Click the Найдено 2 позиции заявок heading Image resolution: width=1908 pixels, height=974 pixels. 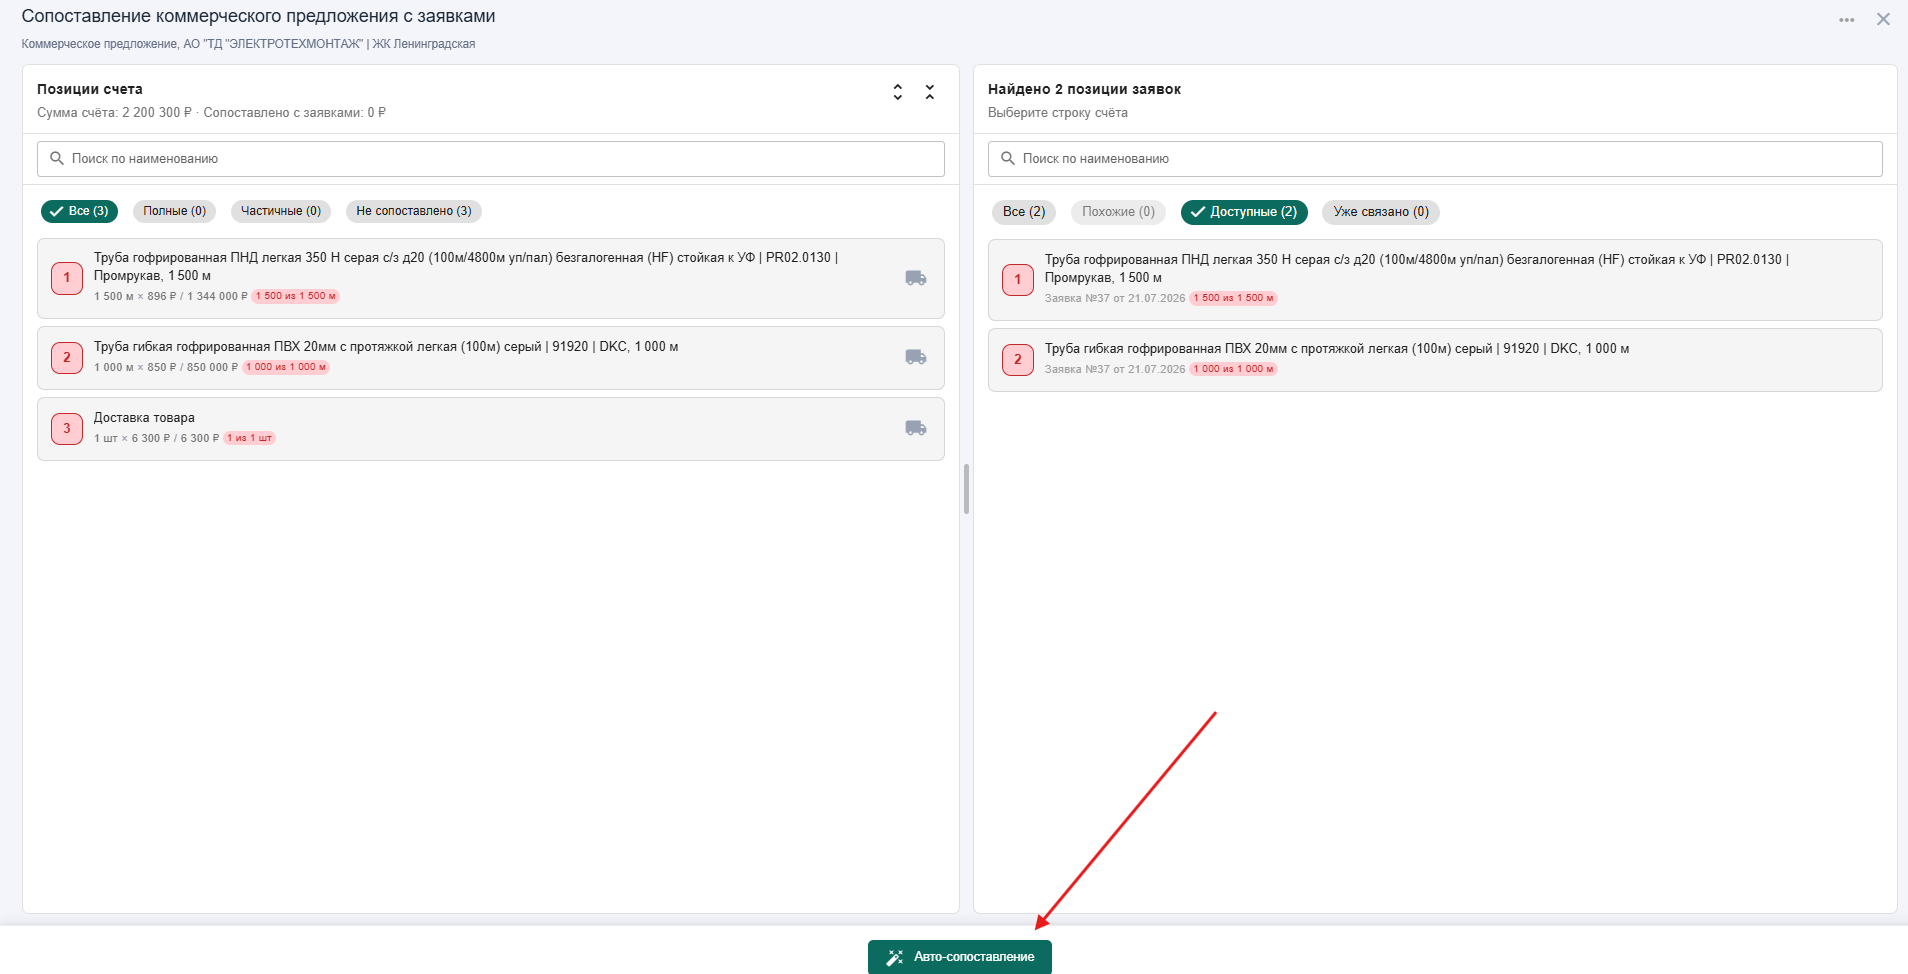1084,89
